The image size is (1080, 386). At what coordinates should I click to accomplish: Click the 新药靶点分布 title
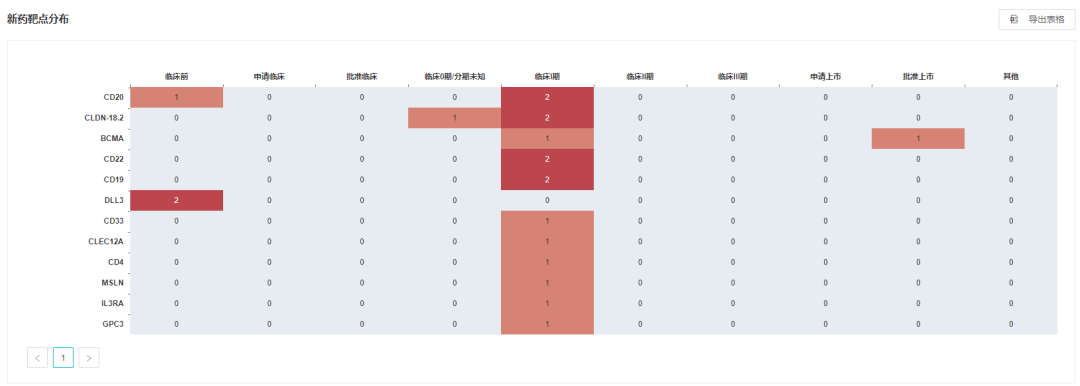[x=37, y=19]
